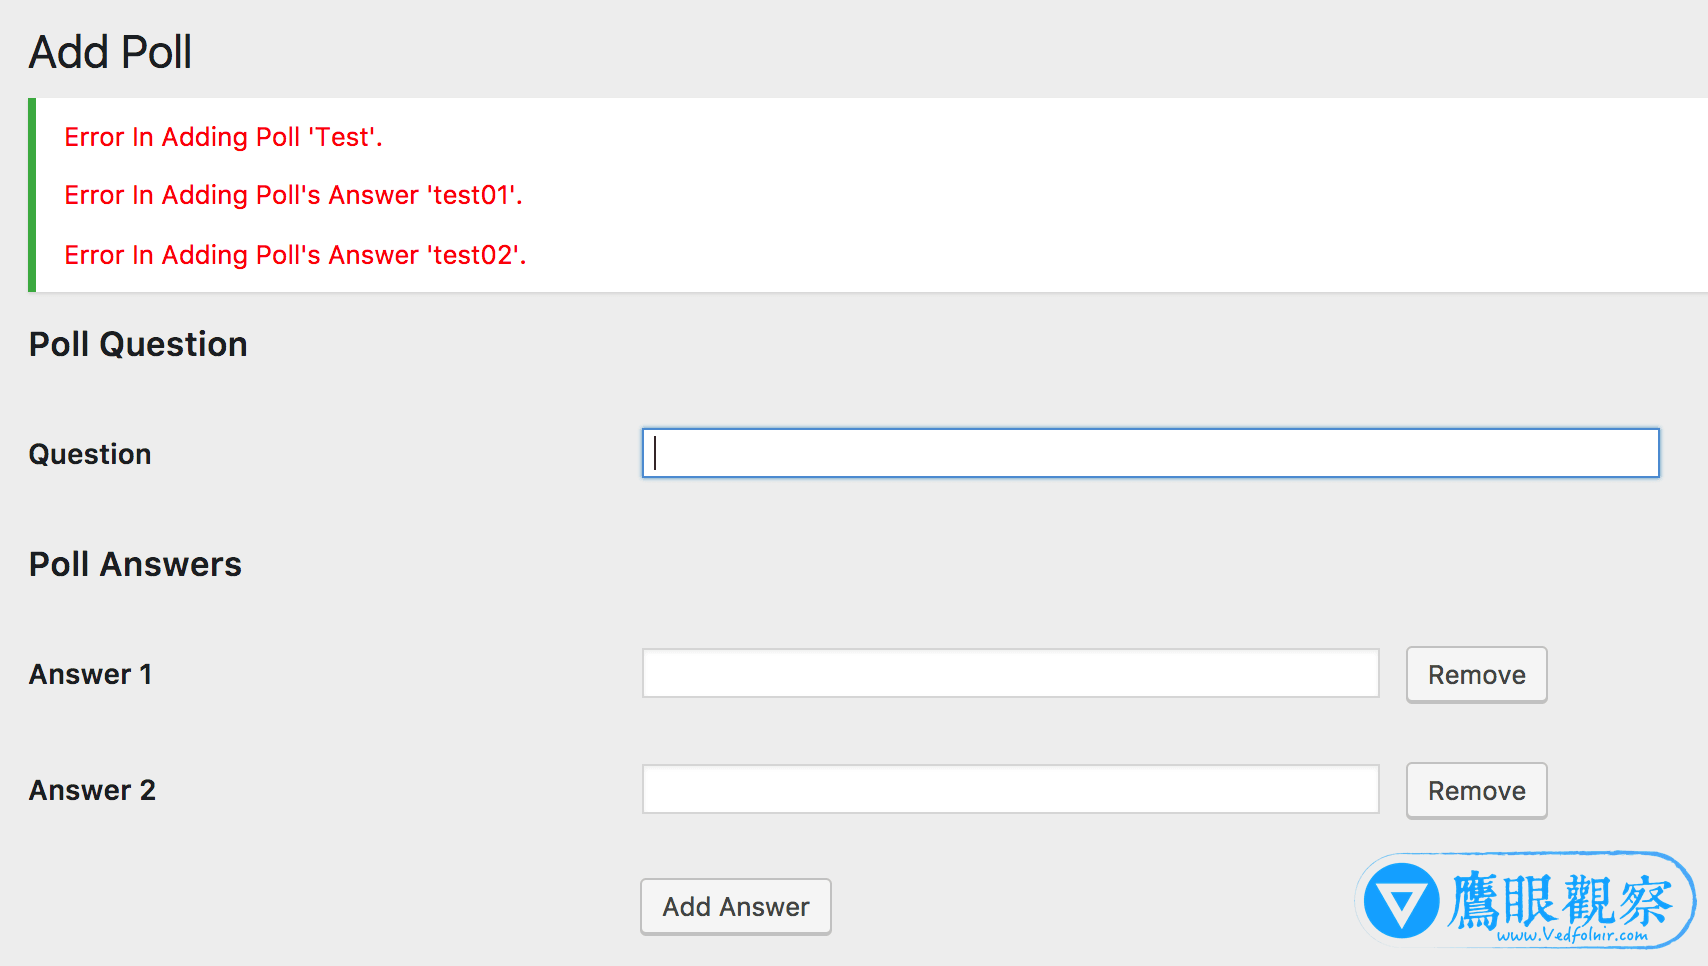1708x966 pixels.
Task: Click the Answer 2 label
Action: (x=92, y=790)
